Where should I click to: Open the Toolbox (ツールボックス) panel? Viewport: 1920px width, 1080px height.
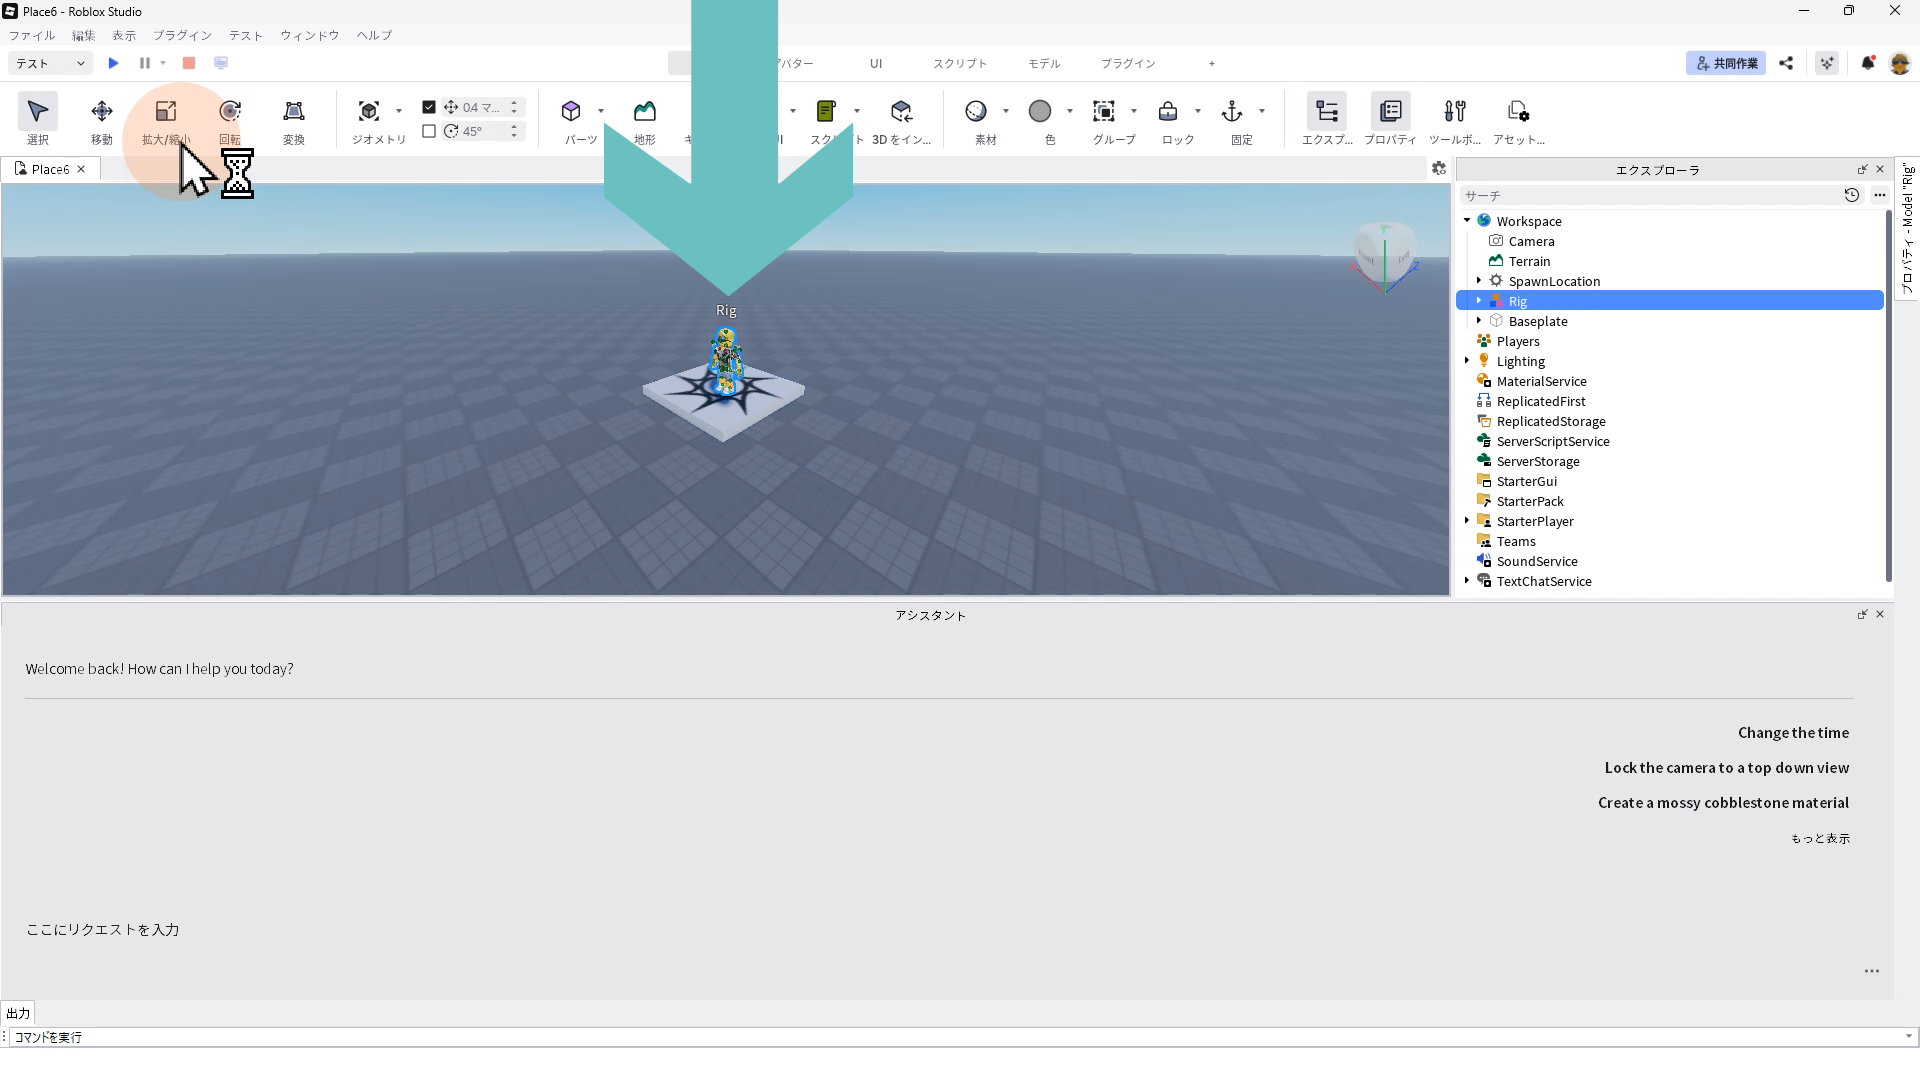coord(1454,112)
